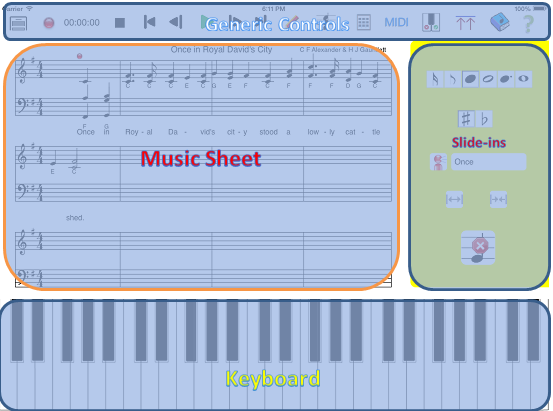This screenshot has height=411, width=553.
Task: Widen spacing with the expand arrows button
Action: coord(454,200)
